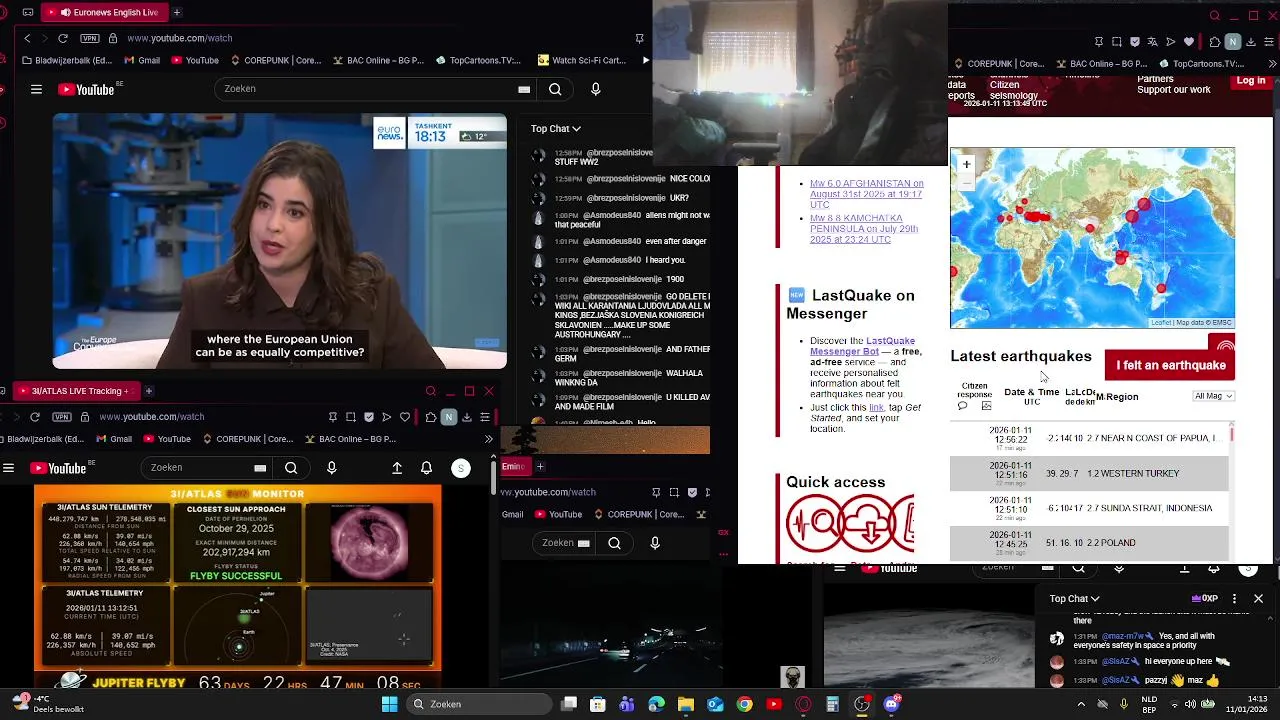Screen dimensions: 1280x720
Task: Expand bookmarks overflow chevron in 3I/ATLAS window
Action: point(488,439)
